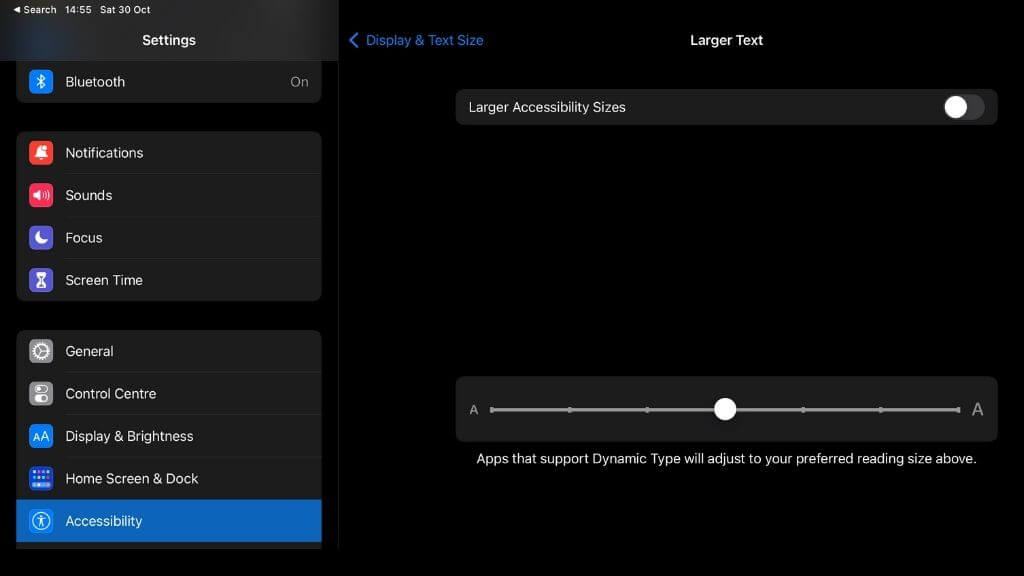Viewport: 1024px width, 576px height.
Task: Open General settings label
Action: pyautogui.click(x=89, y=351)
